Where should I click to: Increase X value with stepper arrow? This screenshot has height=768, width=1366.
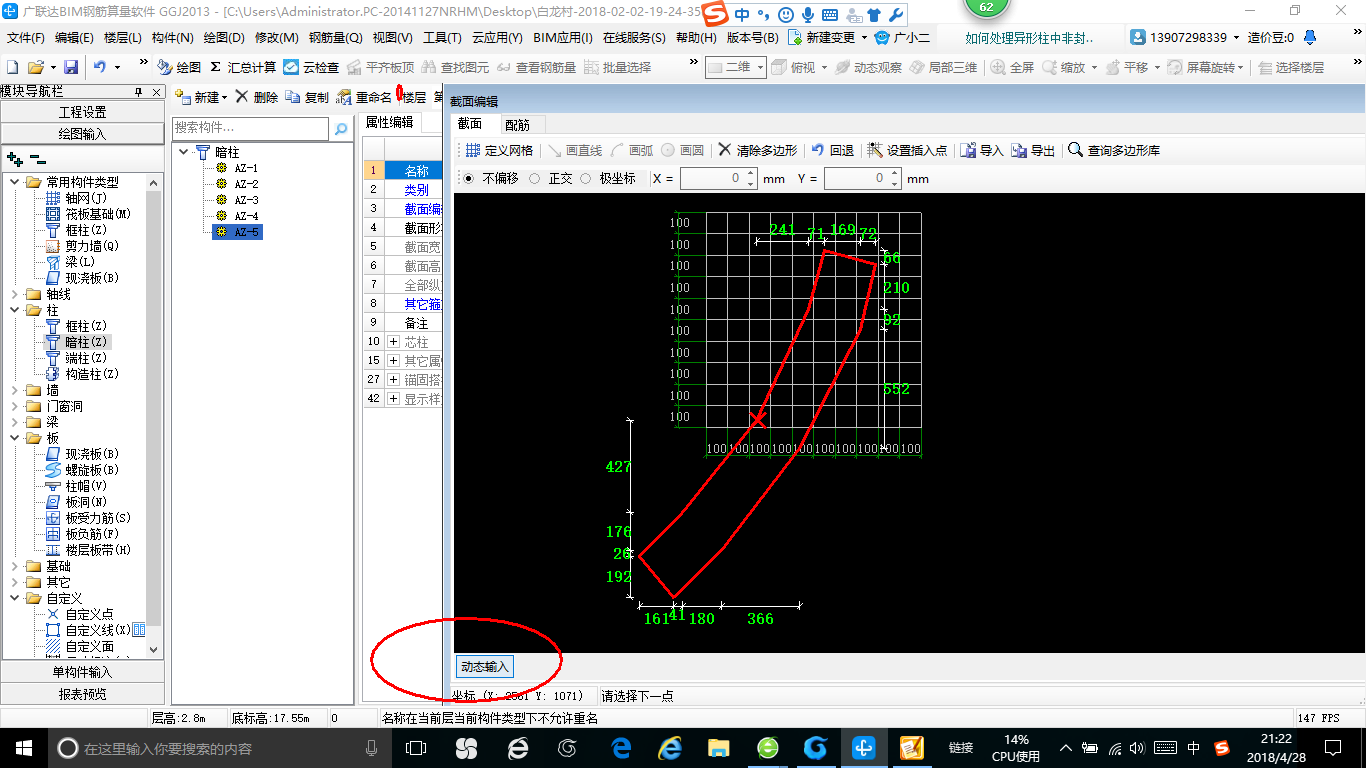(751, 174)
